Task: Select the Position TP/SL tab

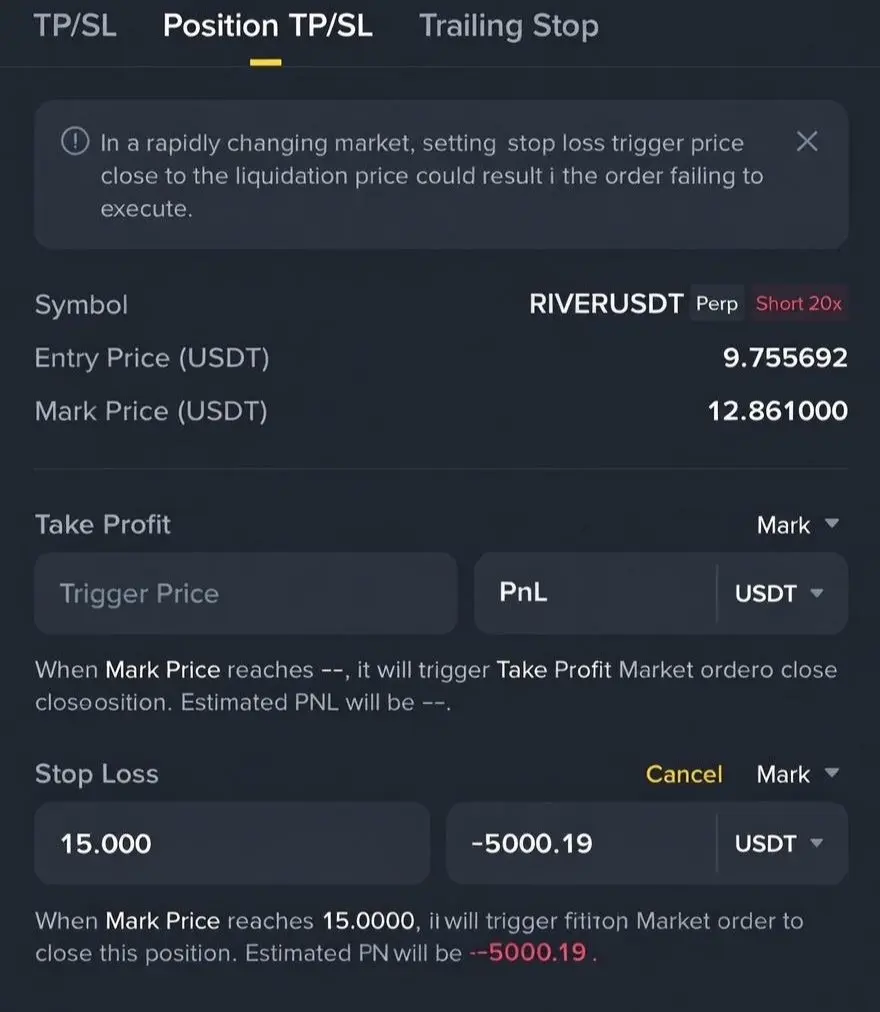Action: tap(267, 26)
